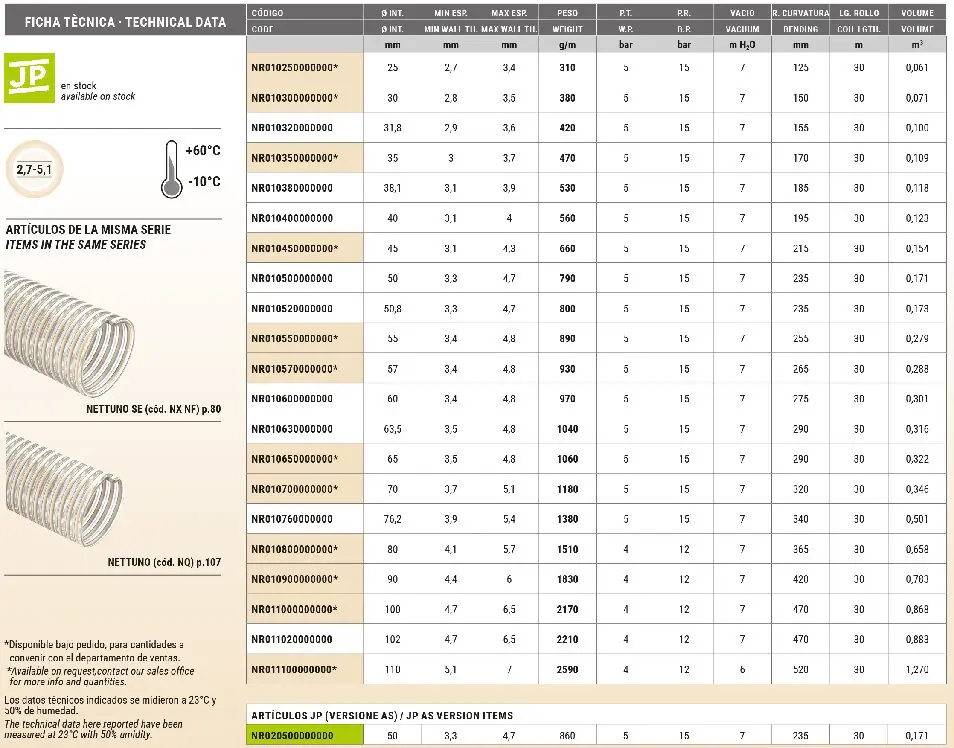Click the 2590 weight value

(566, 669)
